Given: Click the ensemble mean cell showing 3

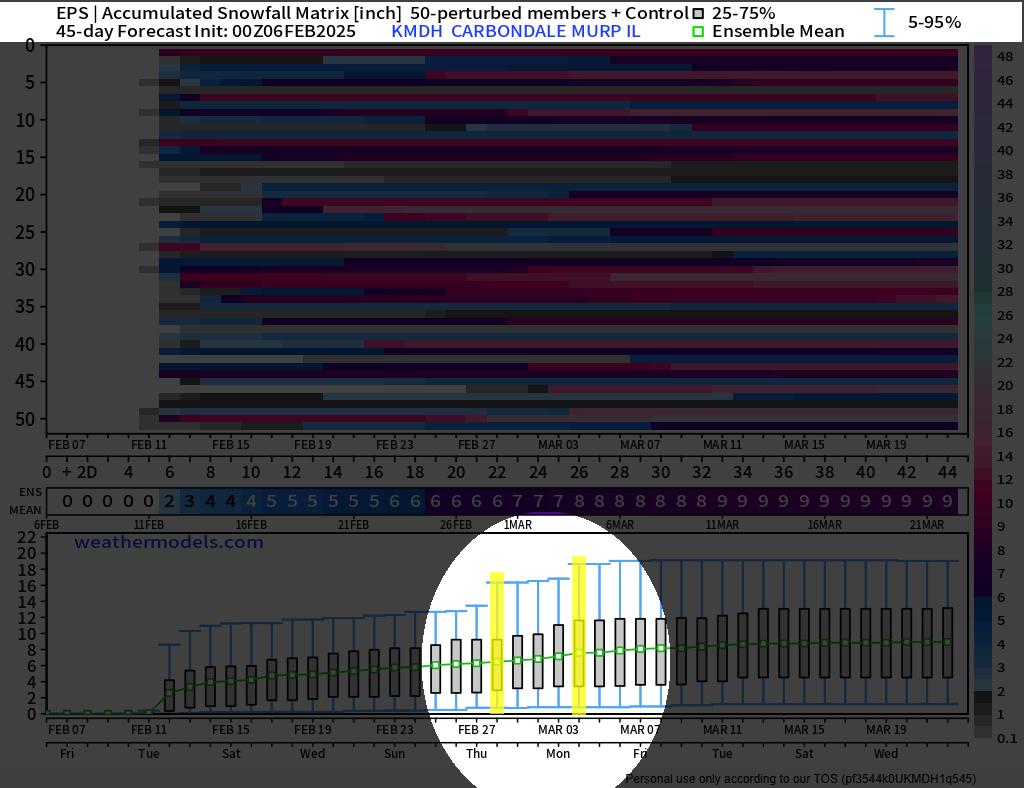Looking at the screenshot, I should [x=189, y=501].
